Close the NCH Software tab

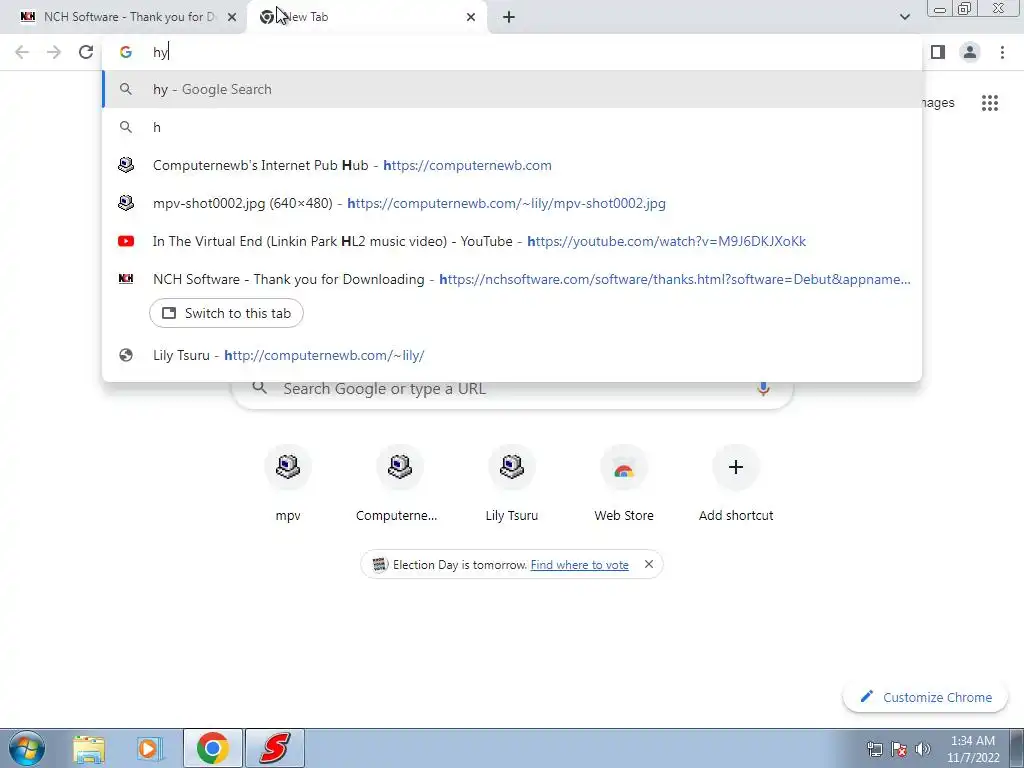232,18
